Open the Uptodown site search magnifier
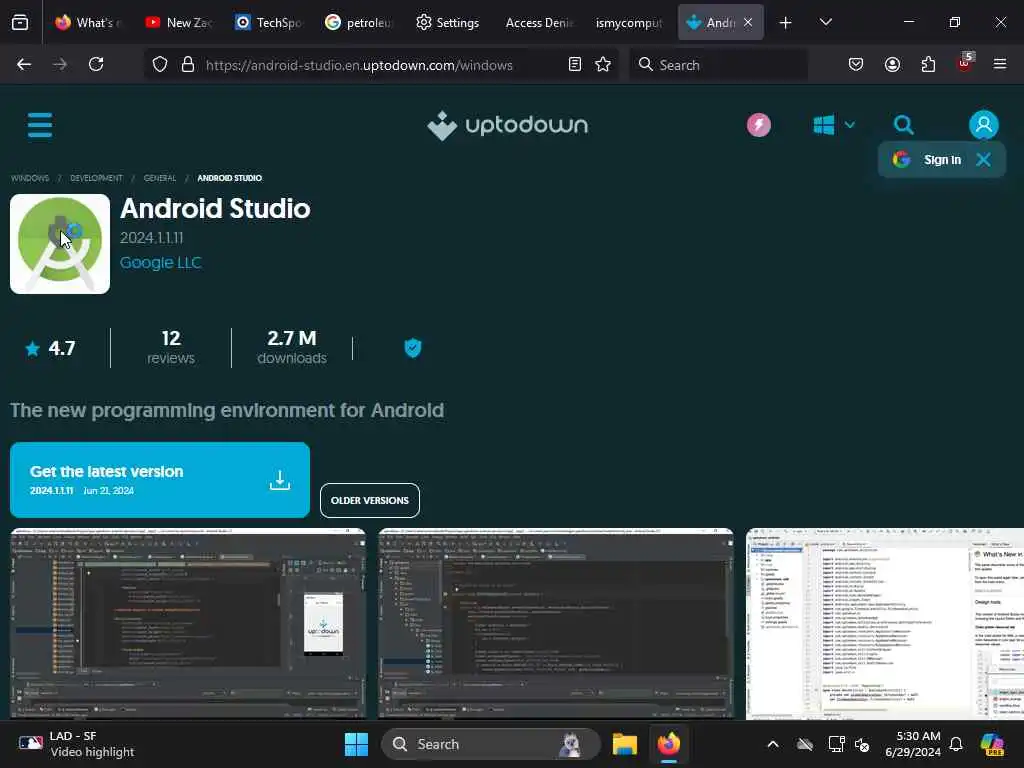This screenshot has width=1024, height=768. point(904,125)
